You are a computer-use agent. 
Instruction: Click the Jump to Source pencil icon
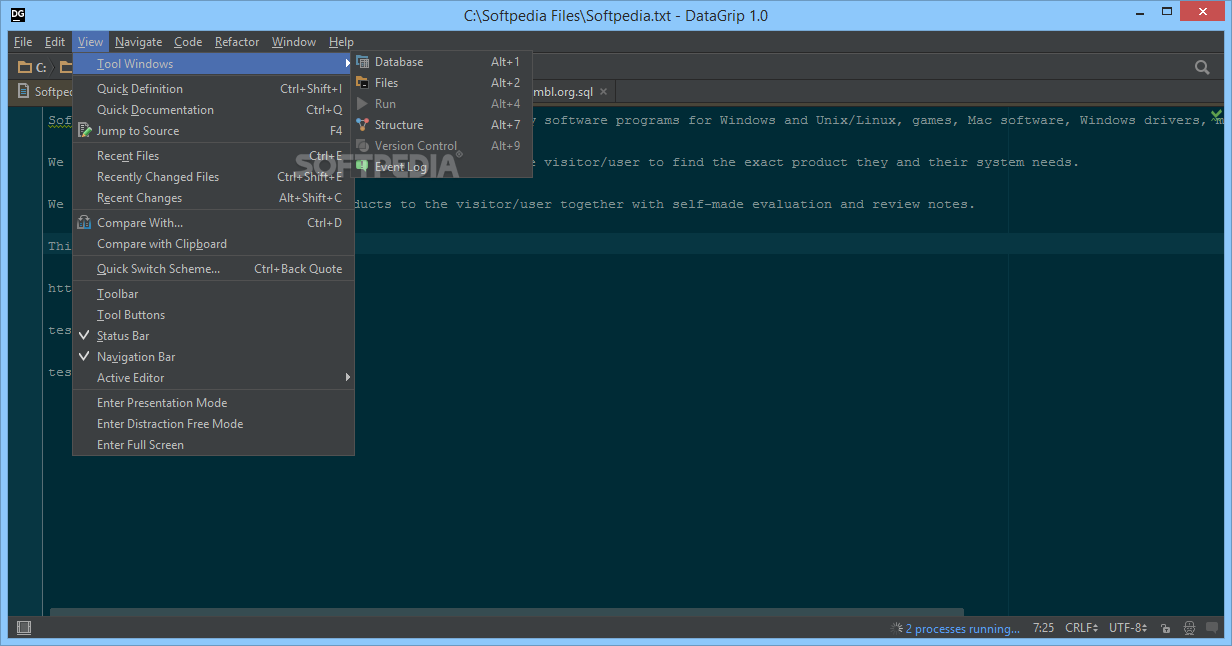coord(86,131)
